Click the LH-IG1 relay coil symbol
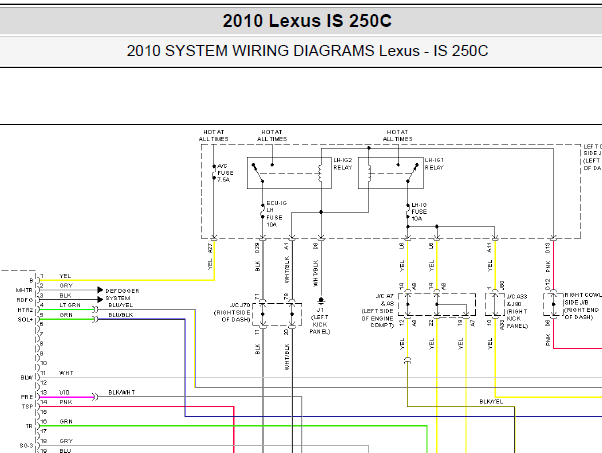Screen dimensions: 602x453 [369, 173]
